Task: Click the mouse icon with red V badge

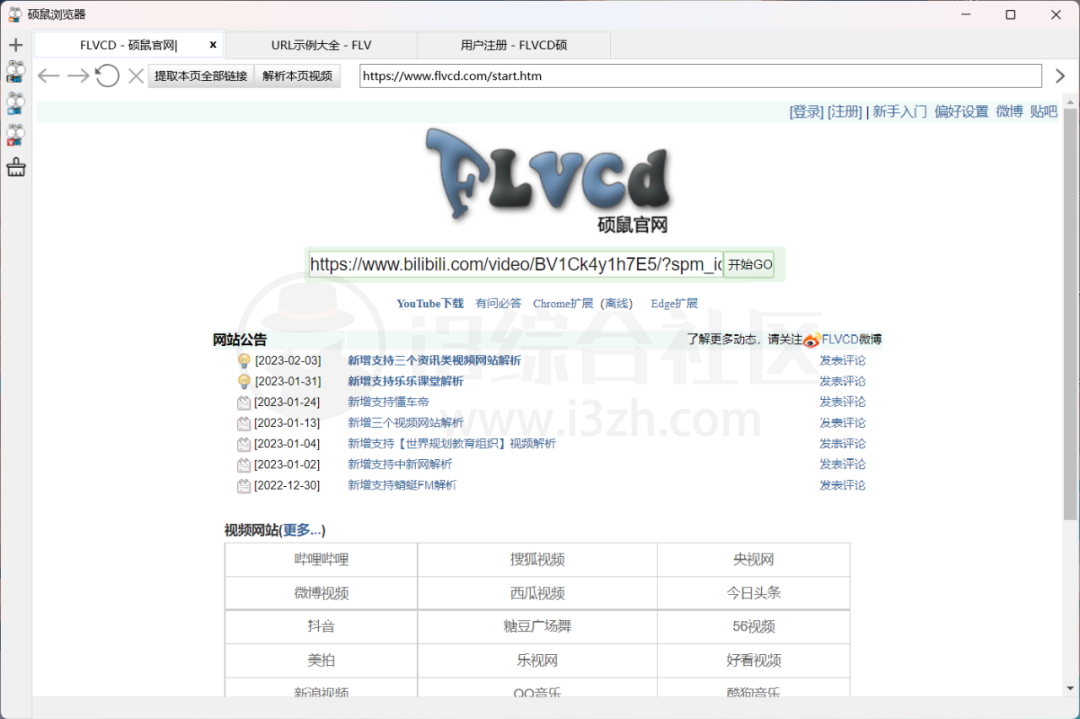Action: coord(15,135)
